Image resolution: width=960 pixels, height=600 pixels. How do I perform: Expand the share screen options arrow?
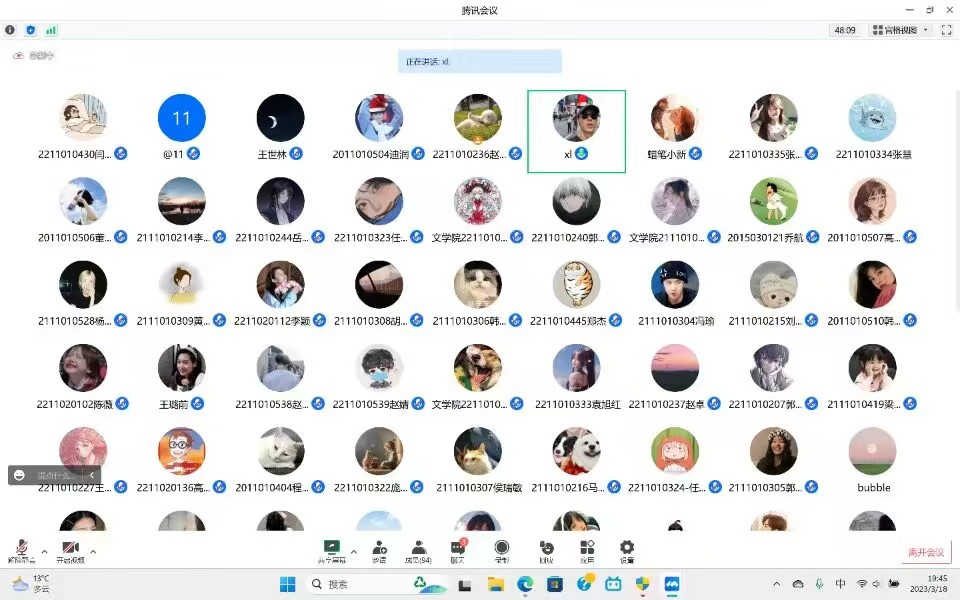pos(353,551)
